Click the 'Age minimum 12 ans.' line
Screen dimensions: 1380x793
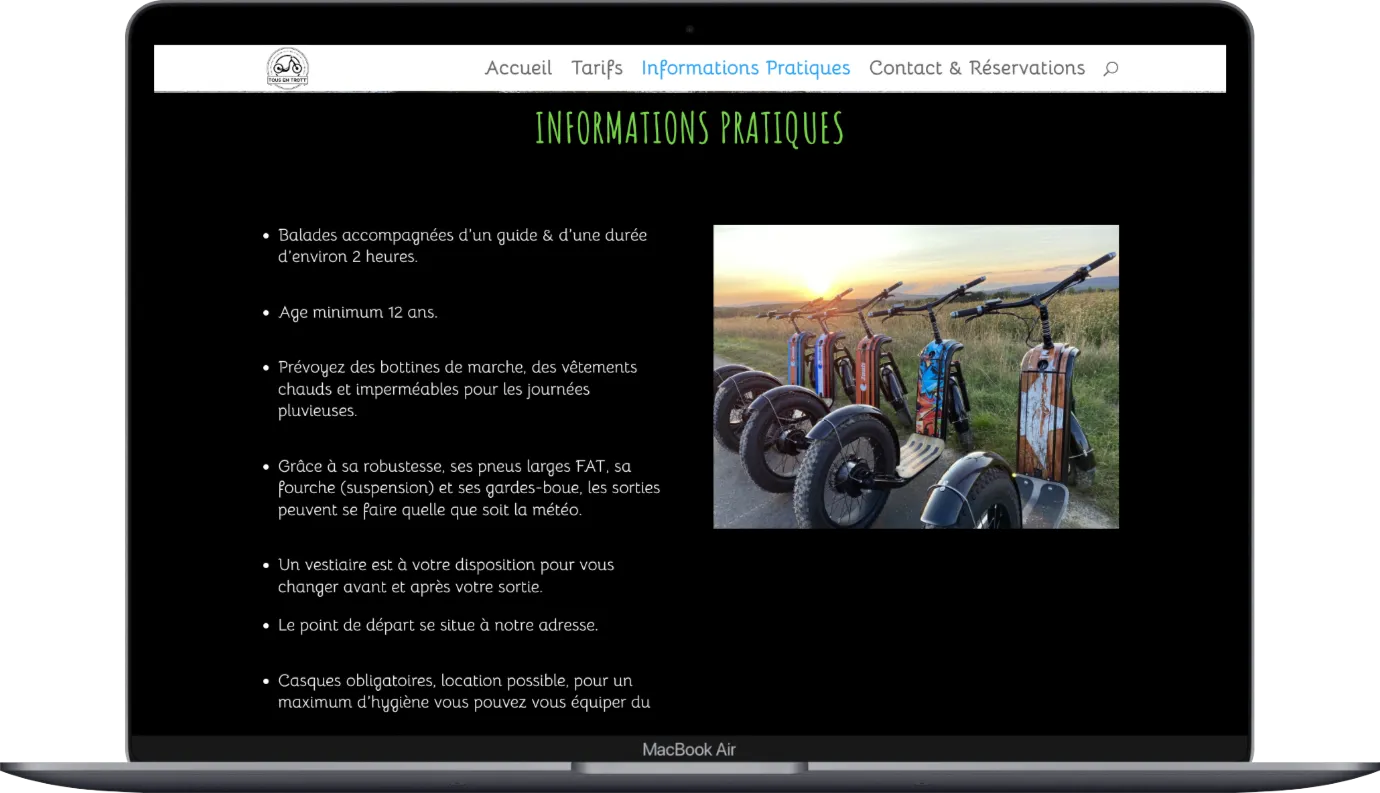(358, 312)
